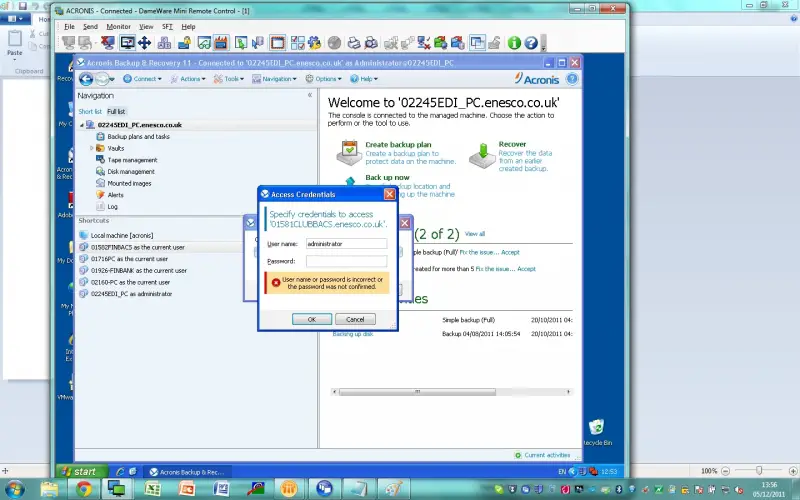The width and height of the screenshot is (800, 500).
Task: Adjust the zoom slider in background window
Action: pyautogui.click(x=759, y=471)
